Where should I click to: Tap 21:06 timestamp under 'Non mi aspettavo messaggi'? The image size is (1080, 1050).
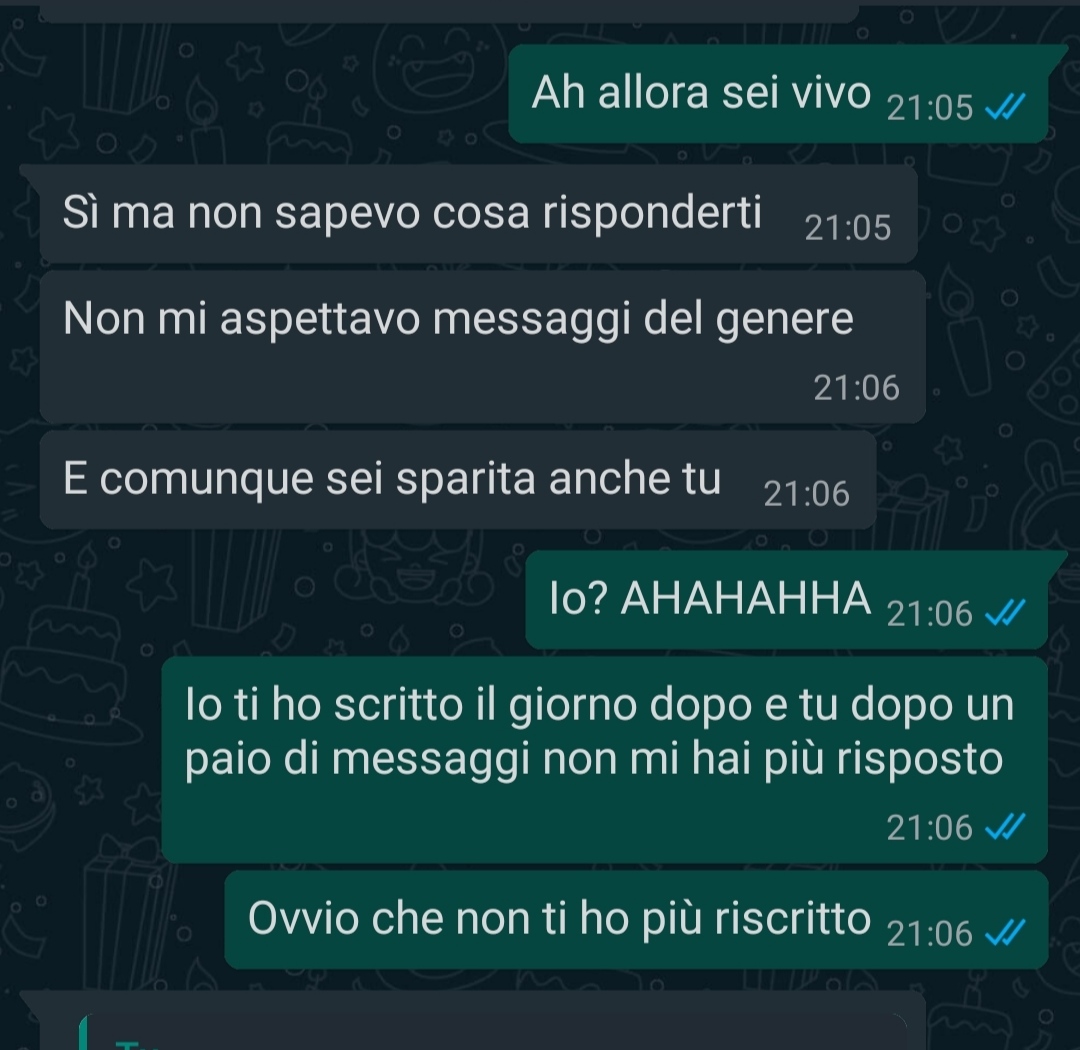point(856,388)
